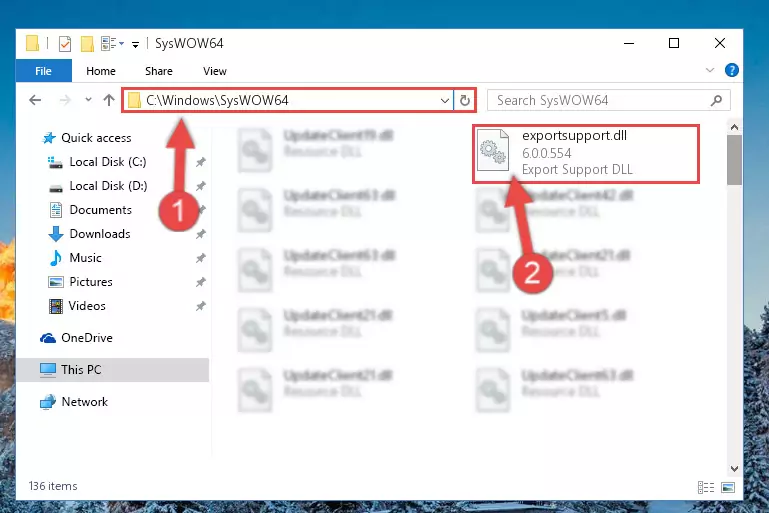Unpin Local Disk (C:) via pin icon
769x513 pixels.
coord(201,162)
